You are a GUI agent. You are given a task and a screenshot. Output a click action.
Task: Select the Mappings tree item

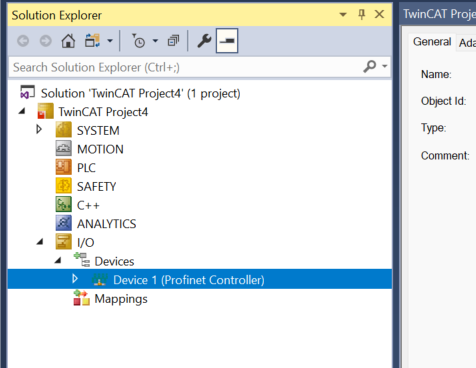(x=121, y=299)
